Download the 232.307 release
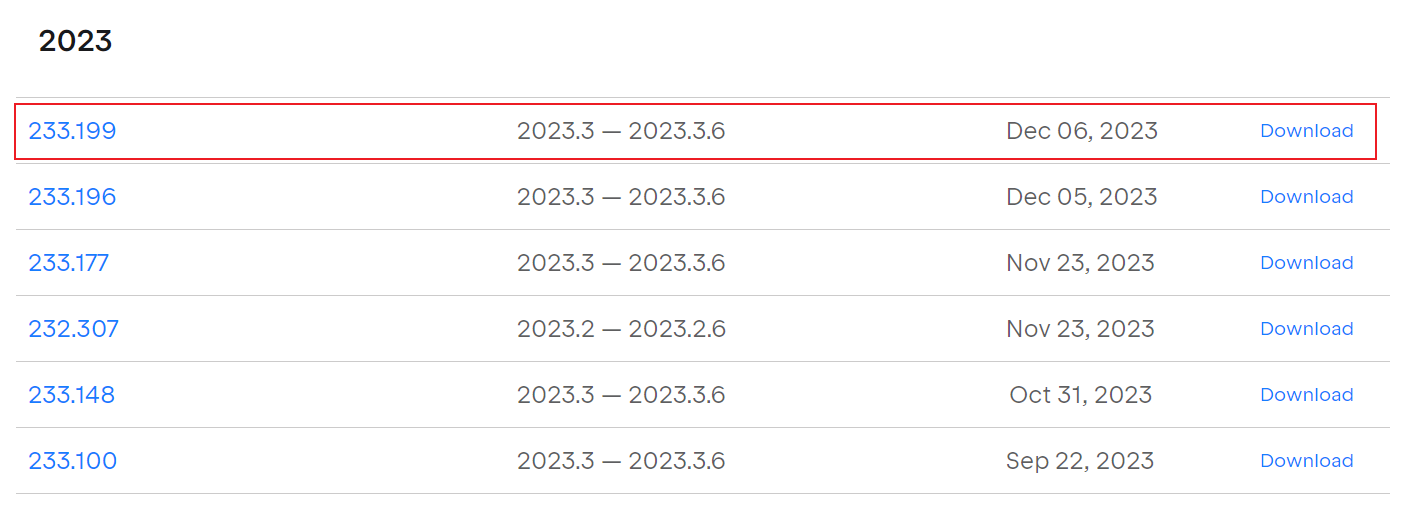 tap(1306, 329)
